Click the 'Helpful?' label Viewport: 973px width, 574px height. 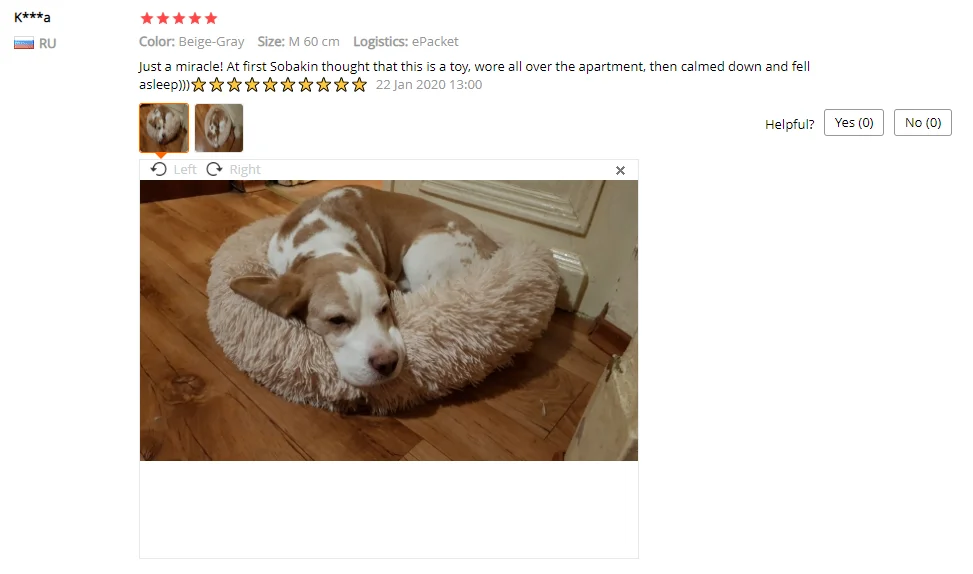click(789, 124)
